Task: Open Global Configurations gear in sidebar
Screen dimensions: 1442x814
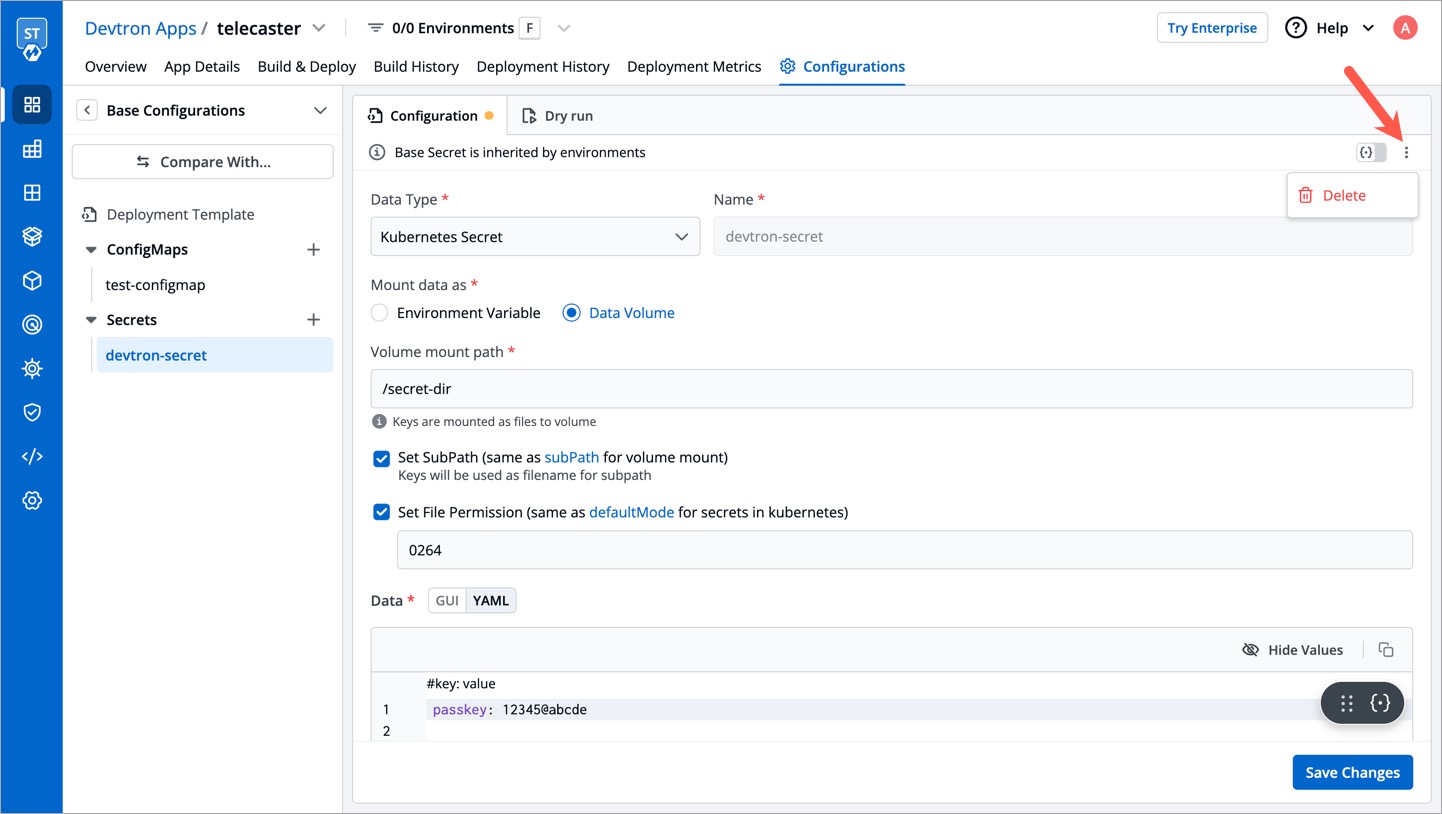Action: pyautogui.click(x=32, y=501)
